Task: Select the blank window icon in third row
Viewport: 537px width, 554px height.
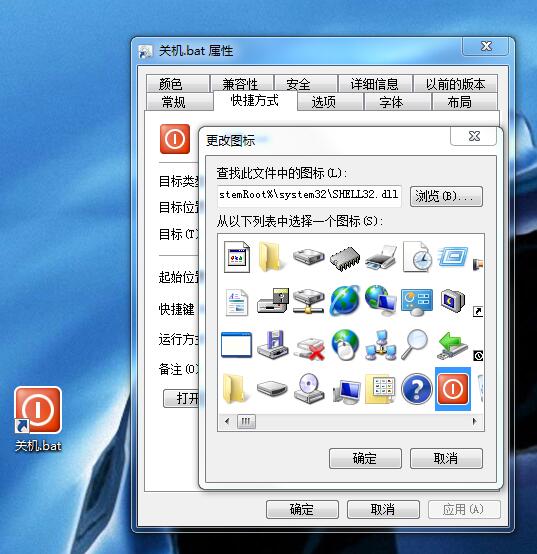Action: pos(236,345)
